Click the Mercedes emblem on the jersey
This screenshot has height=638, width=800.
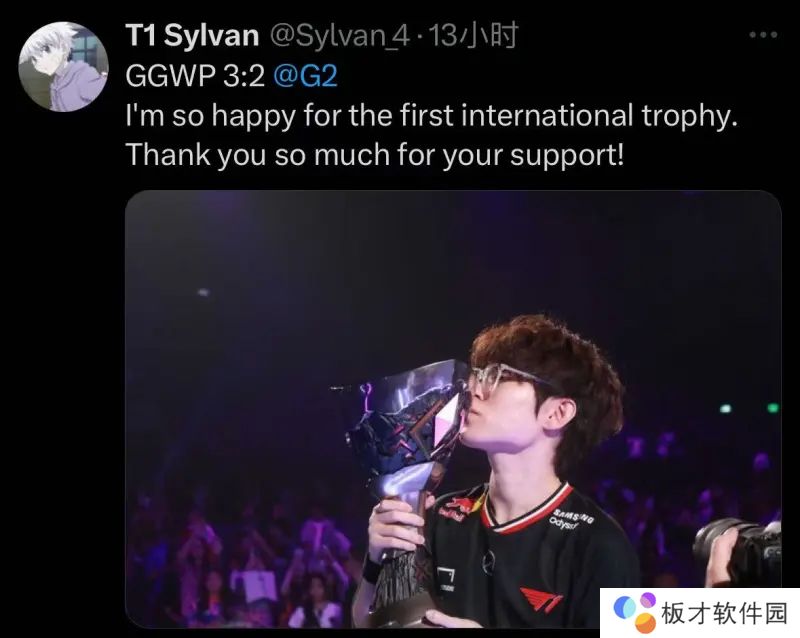488,562
